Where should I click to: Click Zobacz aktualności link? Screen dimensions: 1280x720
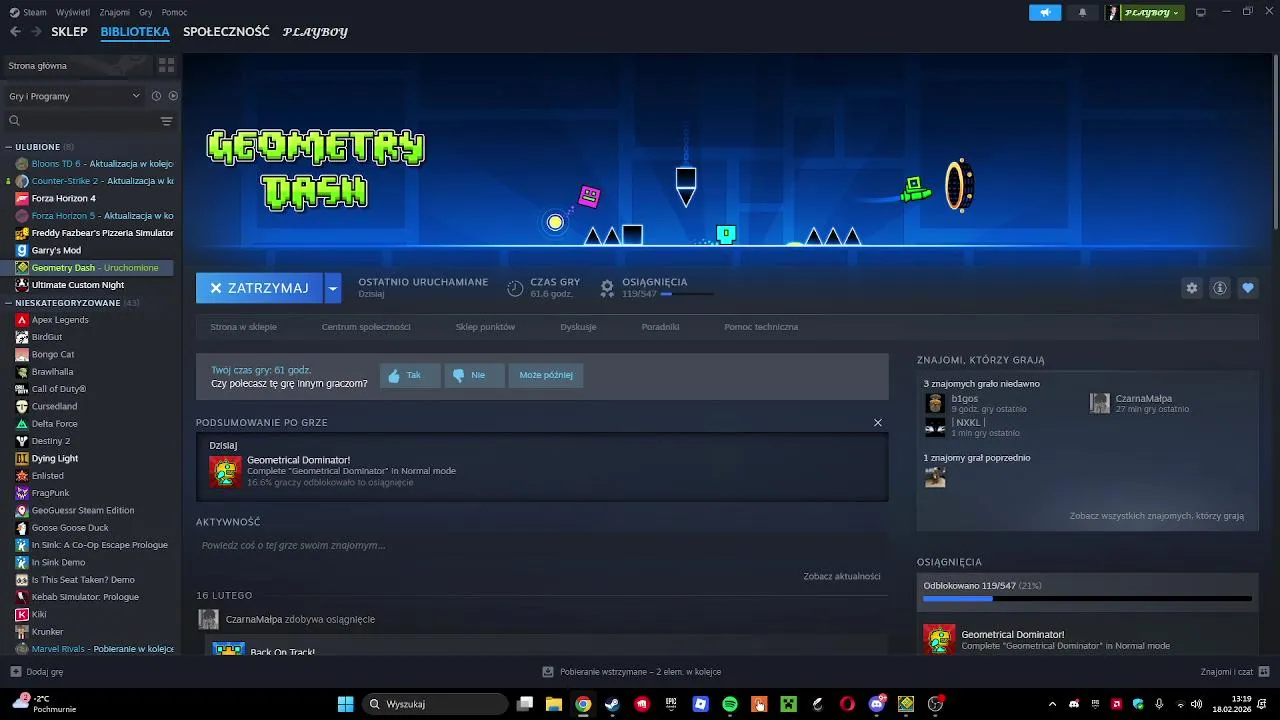842,576
